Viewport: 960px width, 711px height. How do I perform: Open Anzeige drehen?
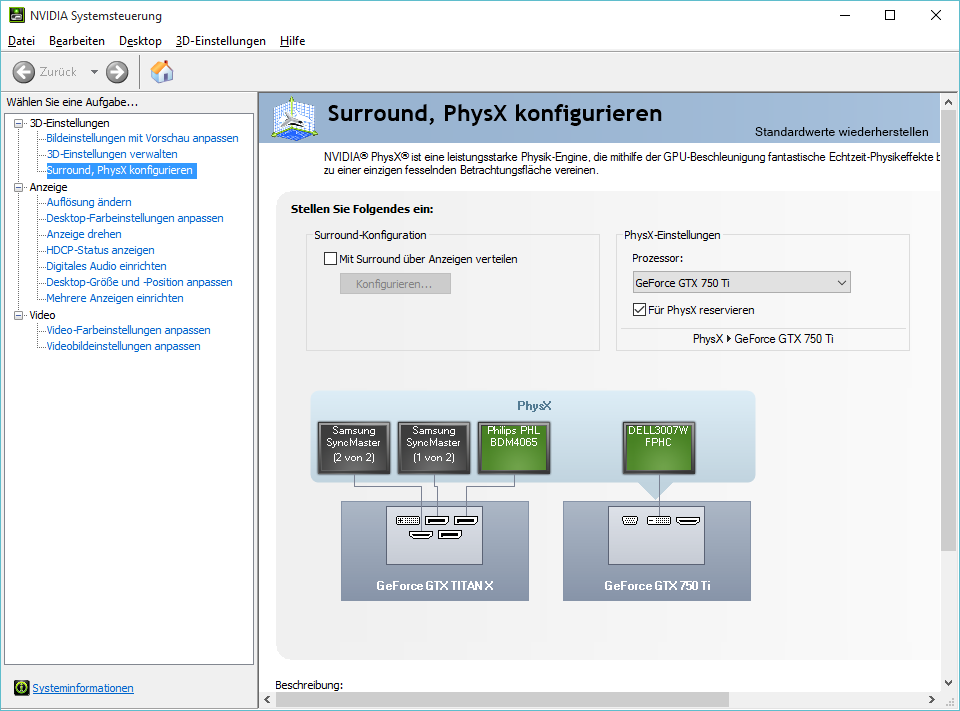[84, 233]
